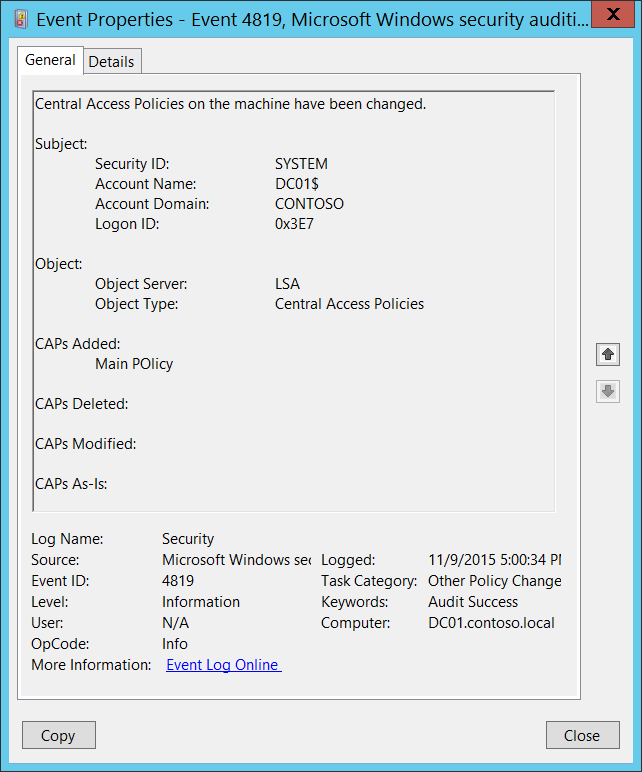Viewport: 642px width, 772px height.
Task: Click the 'Security ID:' field label
Action: 132,163
